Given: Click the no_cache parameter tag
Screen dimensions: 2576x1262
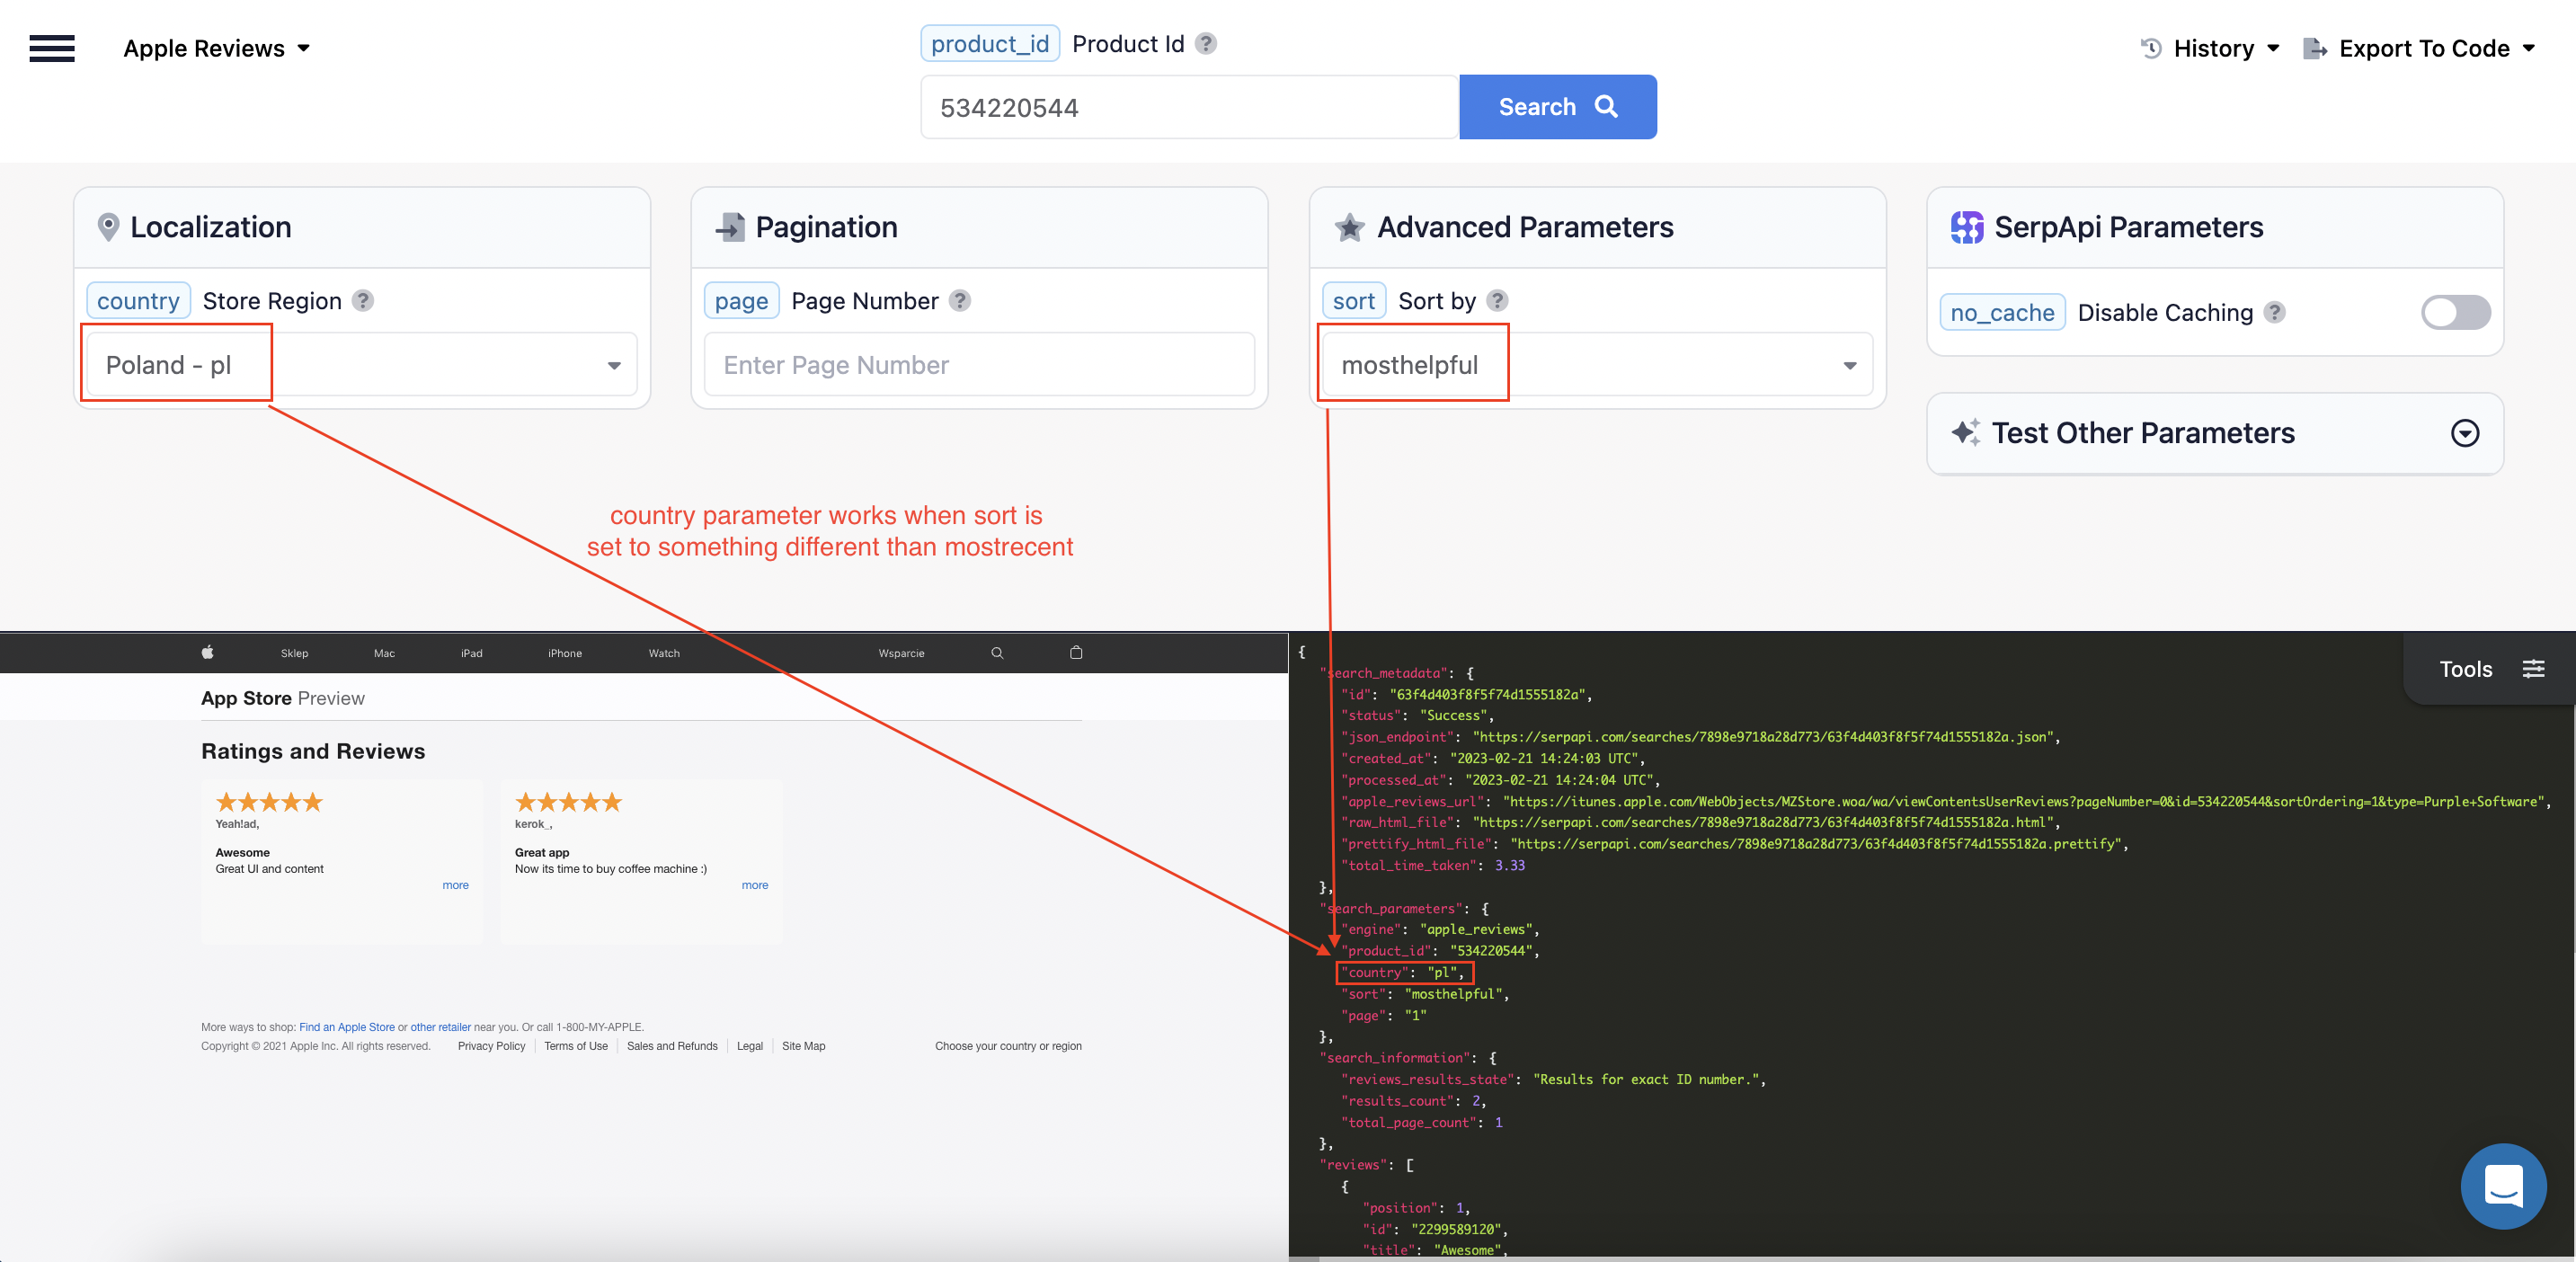Looking at the screenshot, I should (2002, 312).
